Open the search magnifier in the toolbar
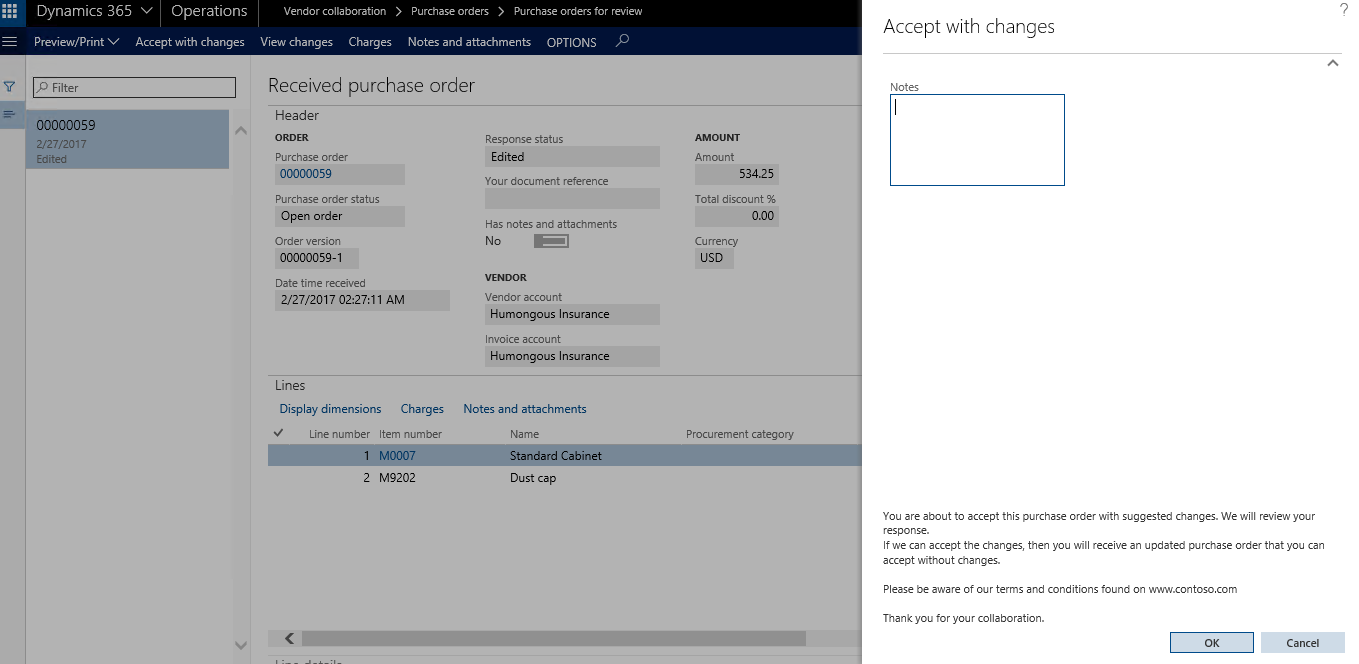Screen dimensions: 1359x664 click(x=622, y=42)
